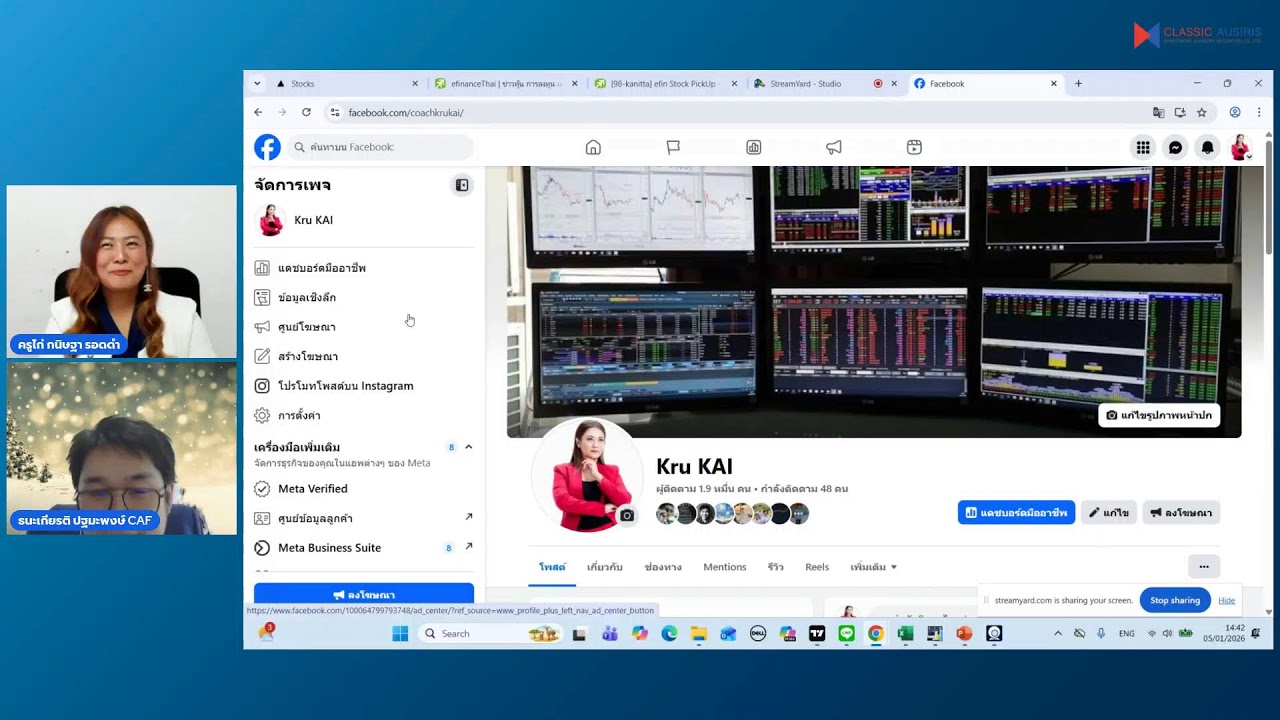Show hidden system tray icons
Screen dimensions: 1280x720
coord(1058,633)
